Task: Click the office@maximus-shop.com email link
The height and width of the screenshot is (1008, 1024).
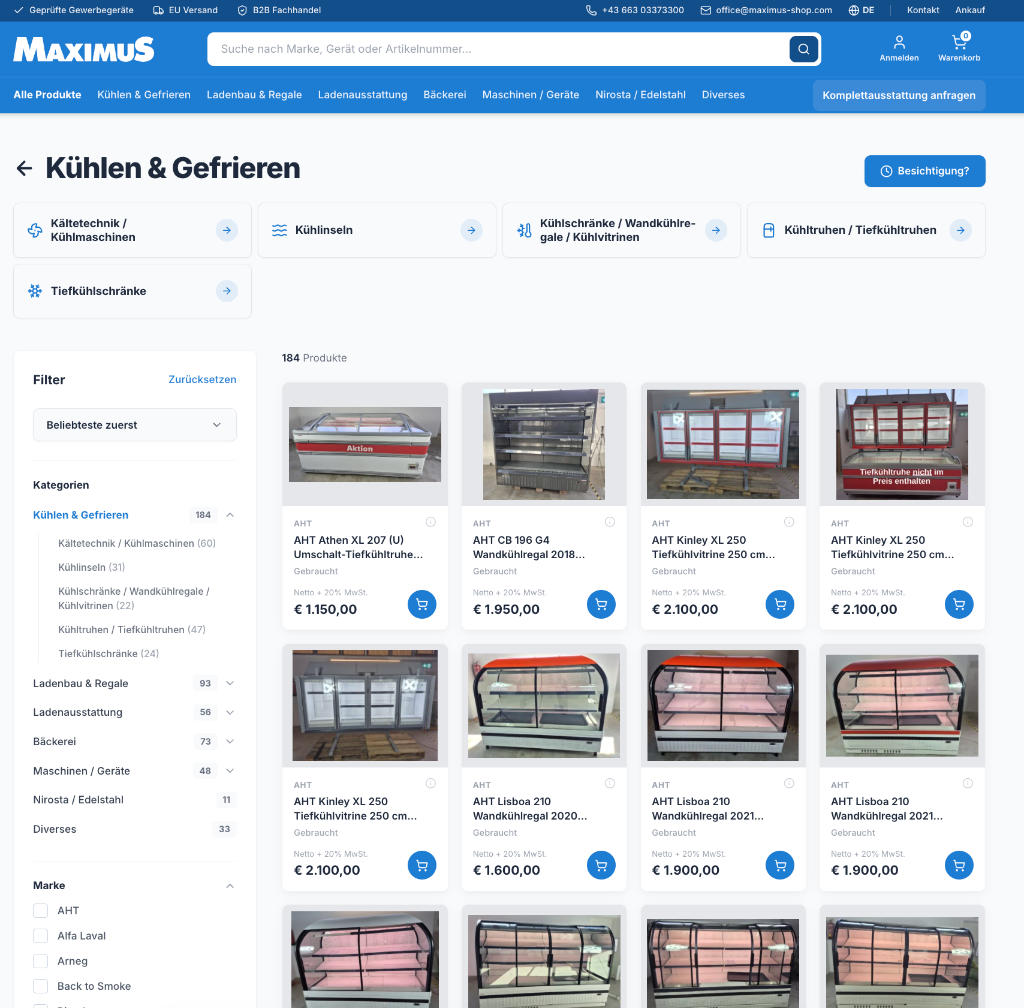Action: (x=766, y=10)
